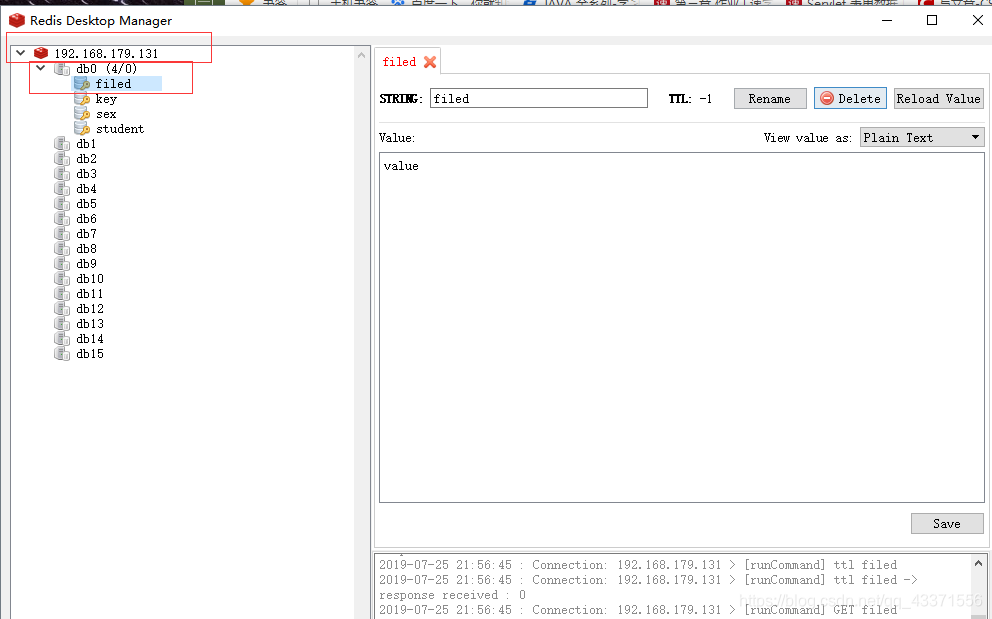Screen dimensions: 992x619
Task: Close the filed tab with red X
Action: tap(430, 62)
